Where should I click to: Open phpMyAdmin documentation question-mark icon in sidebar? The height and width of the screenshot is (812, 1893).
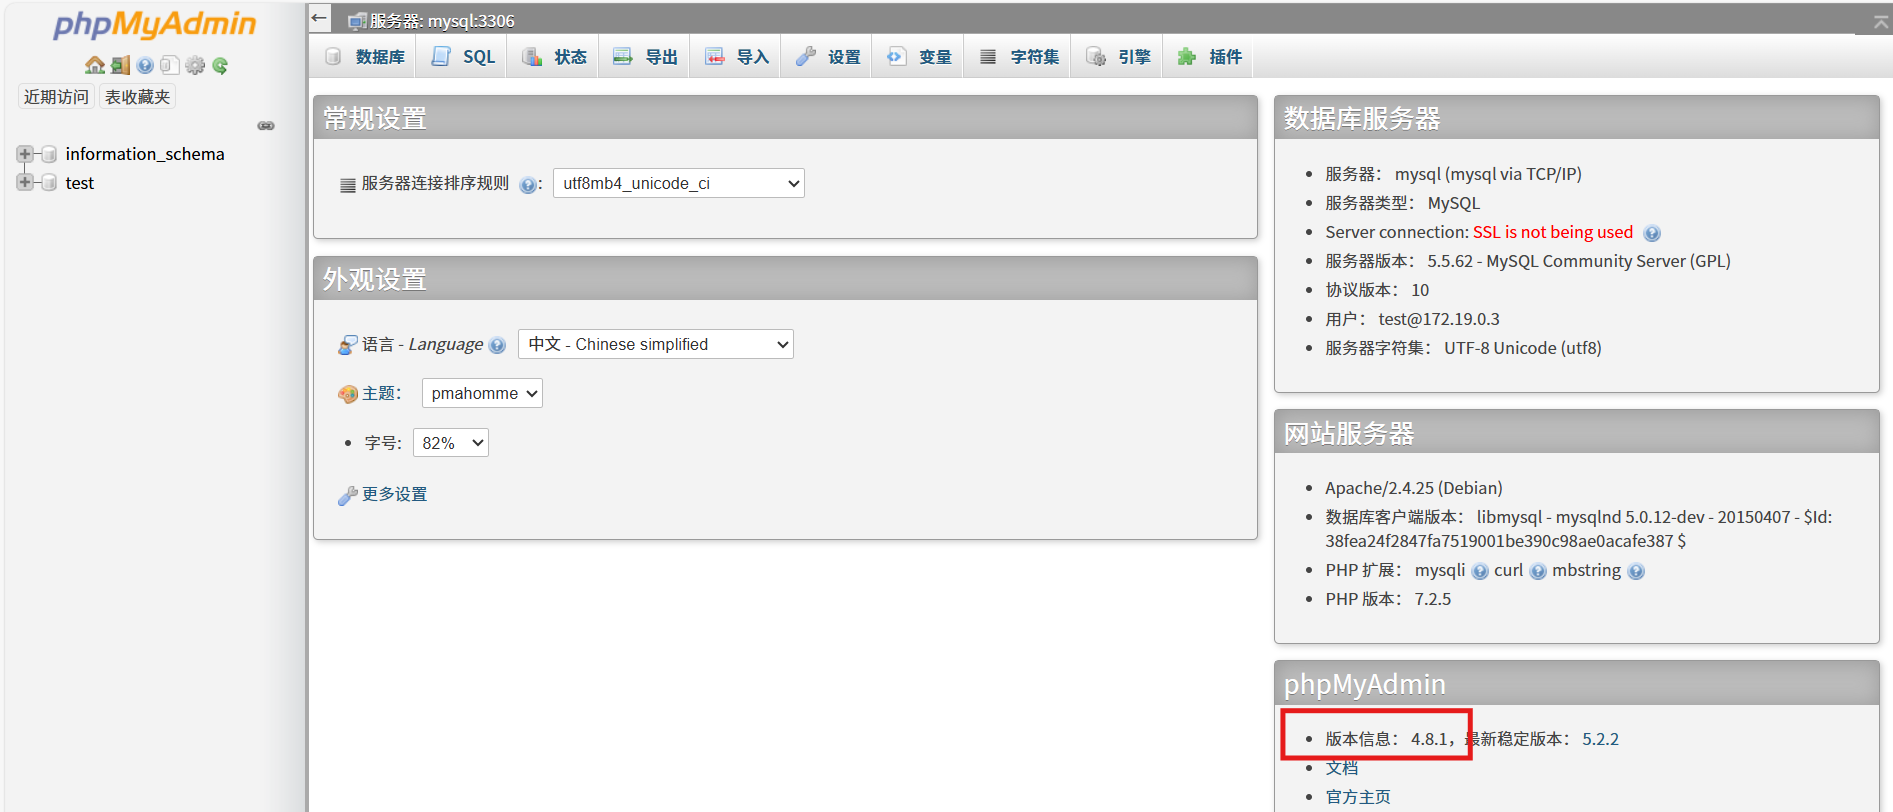[145, 65]
